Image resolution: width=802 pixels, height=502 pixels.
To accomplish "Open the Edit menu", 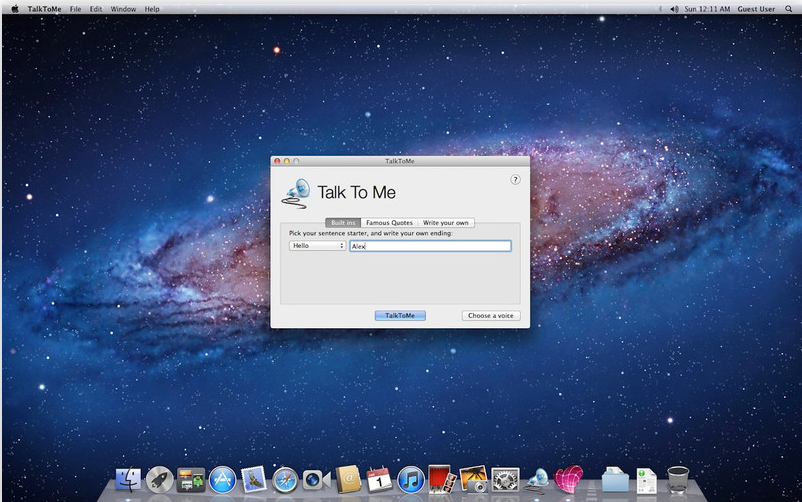I will coord(96,9).
